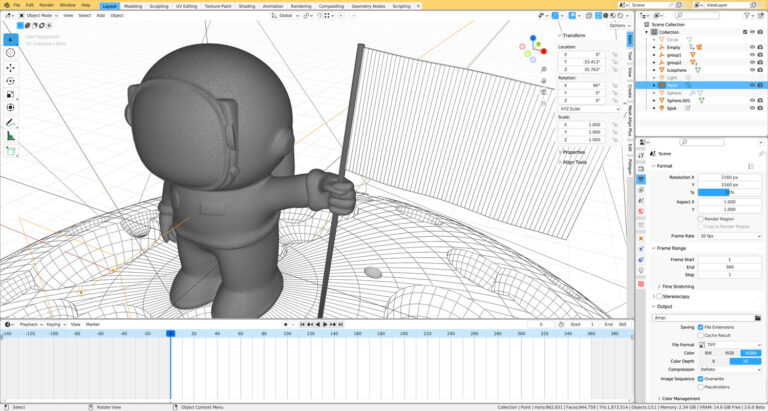768x411 pixels.
Task: Choose RGB color mode button
Action: pos(729,352)
